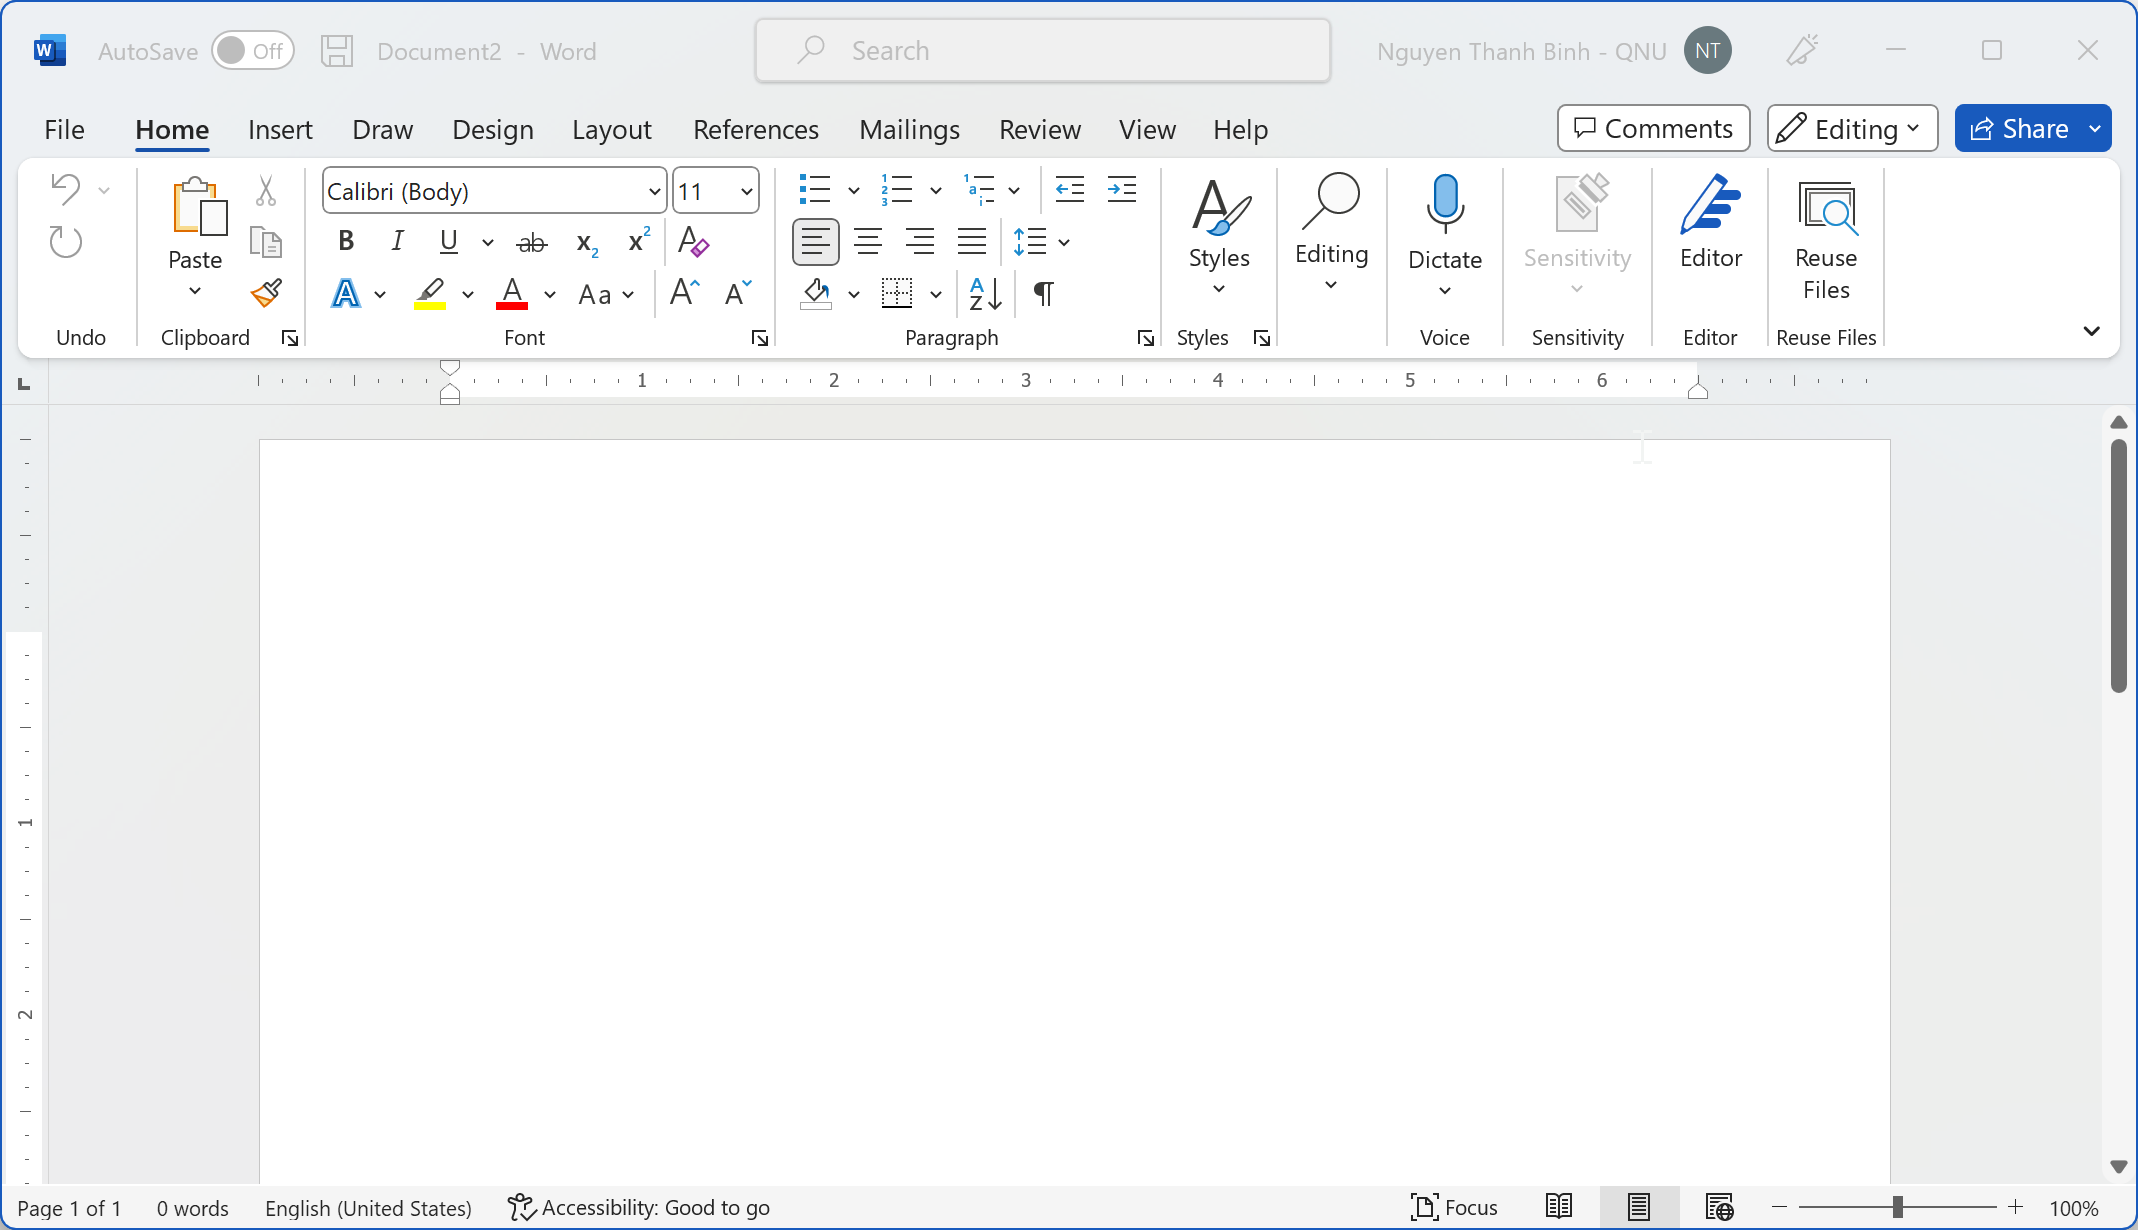Open Clipboard pane launcher
Image resolution: width=2138 pixels, height=1230 pixels.
pyautogui.click(x=290, y=338)
